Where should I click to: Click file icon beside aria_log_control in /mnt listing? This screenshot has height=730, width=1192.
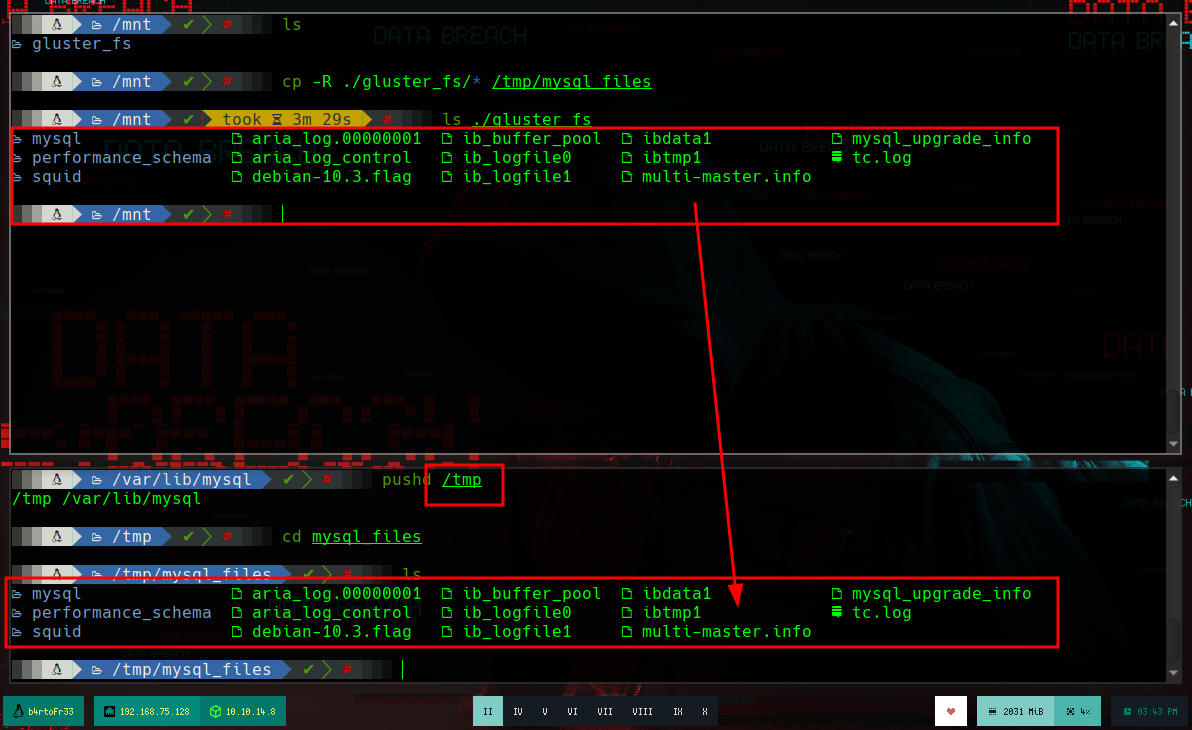[x=237, y=157]
